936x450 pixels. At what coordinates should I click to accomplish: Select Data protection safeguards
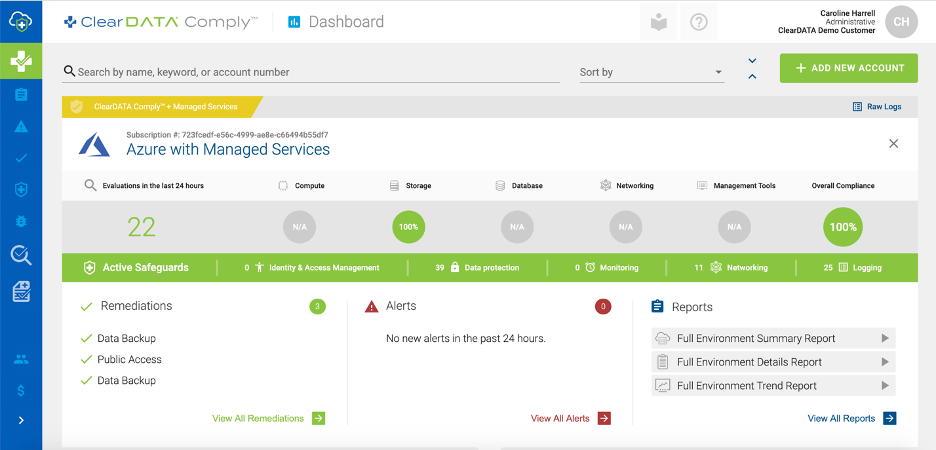coord(477,268)
